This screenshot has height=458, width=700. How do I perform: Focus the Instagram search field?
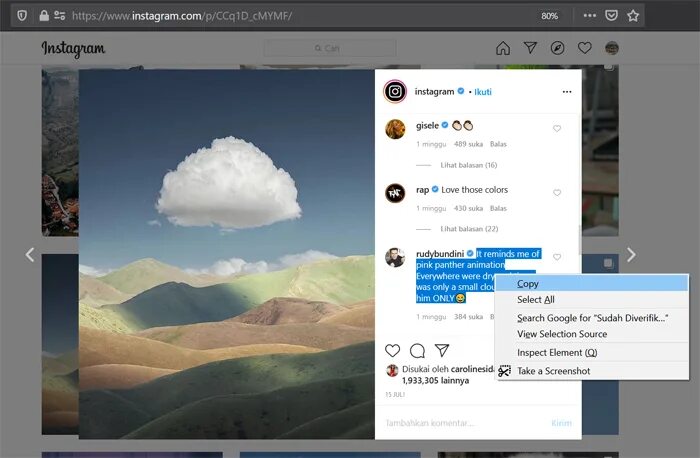click(330, 48)
